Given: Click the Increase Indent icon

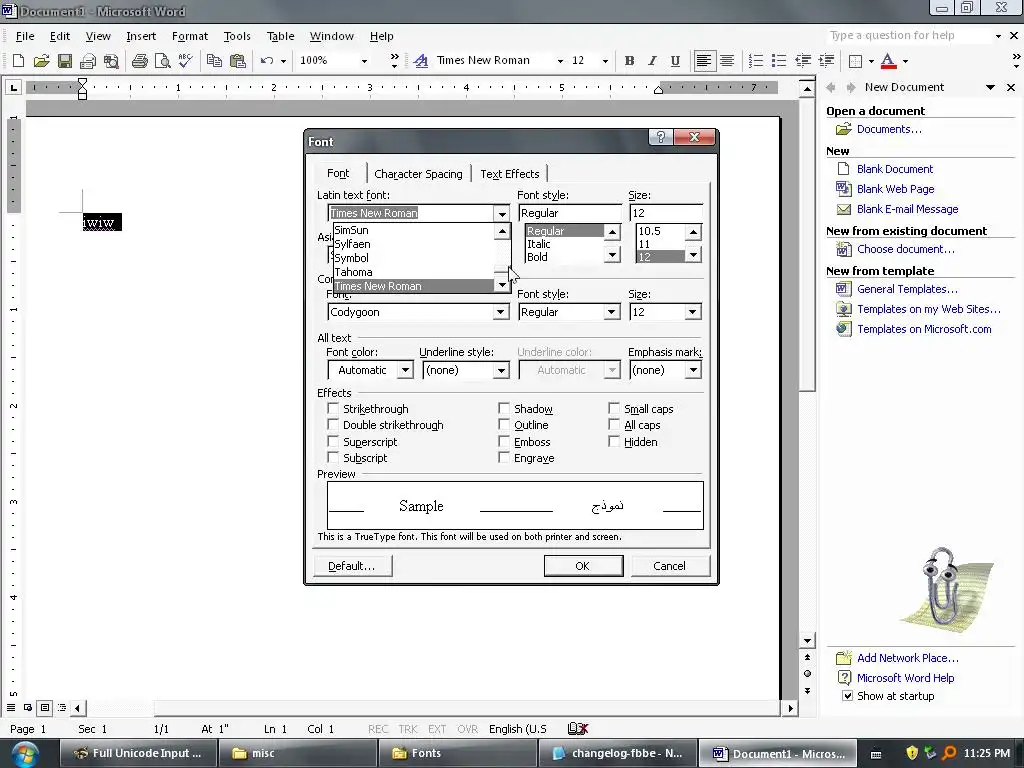Looking at the screenshot, I should click(x=826, y=61).
